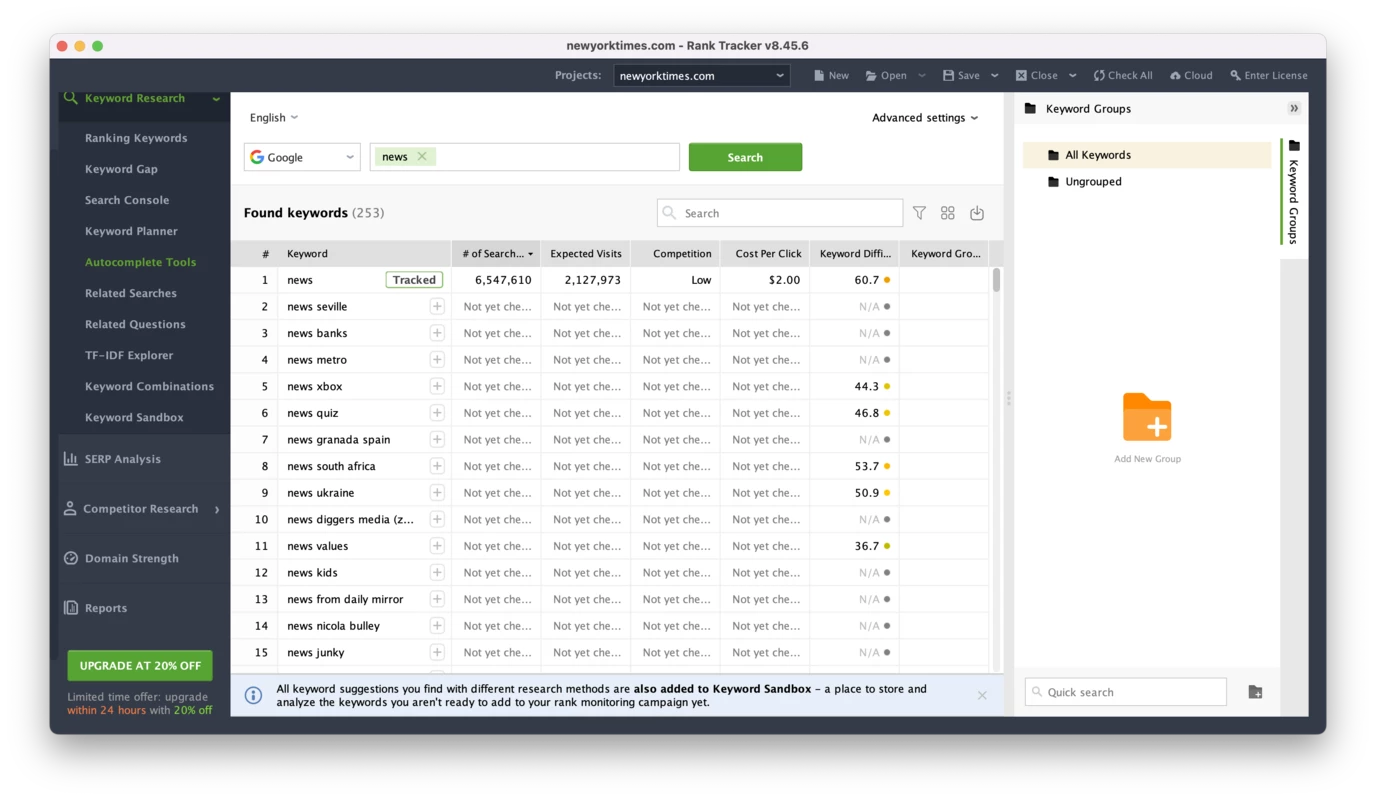This screenshot has height=800, width=1376.
Task: Sort by Keyword Difficulty column header
Action: (854, 253)
